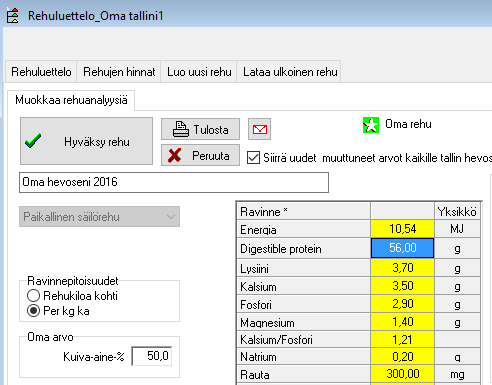Click the Lysiini row label
This screenshot has height=385, width=492.
[303, 268]
